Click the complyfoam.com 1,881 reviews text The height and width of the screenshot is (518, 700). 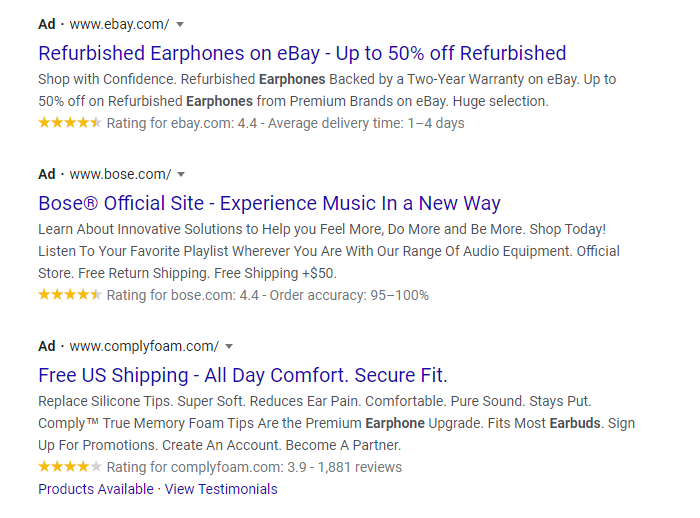pos(254,467)
